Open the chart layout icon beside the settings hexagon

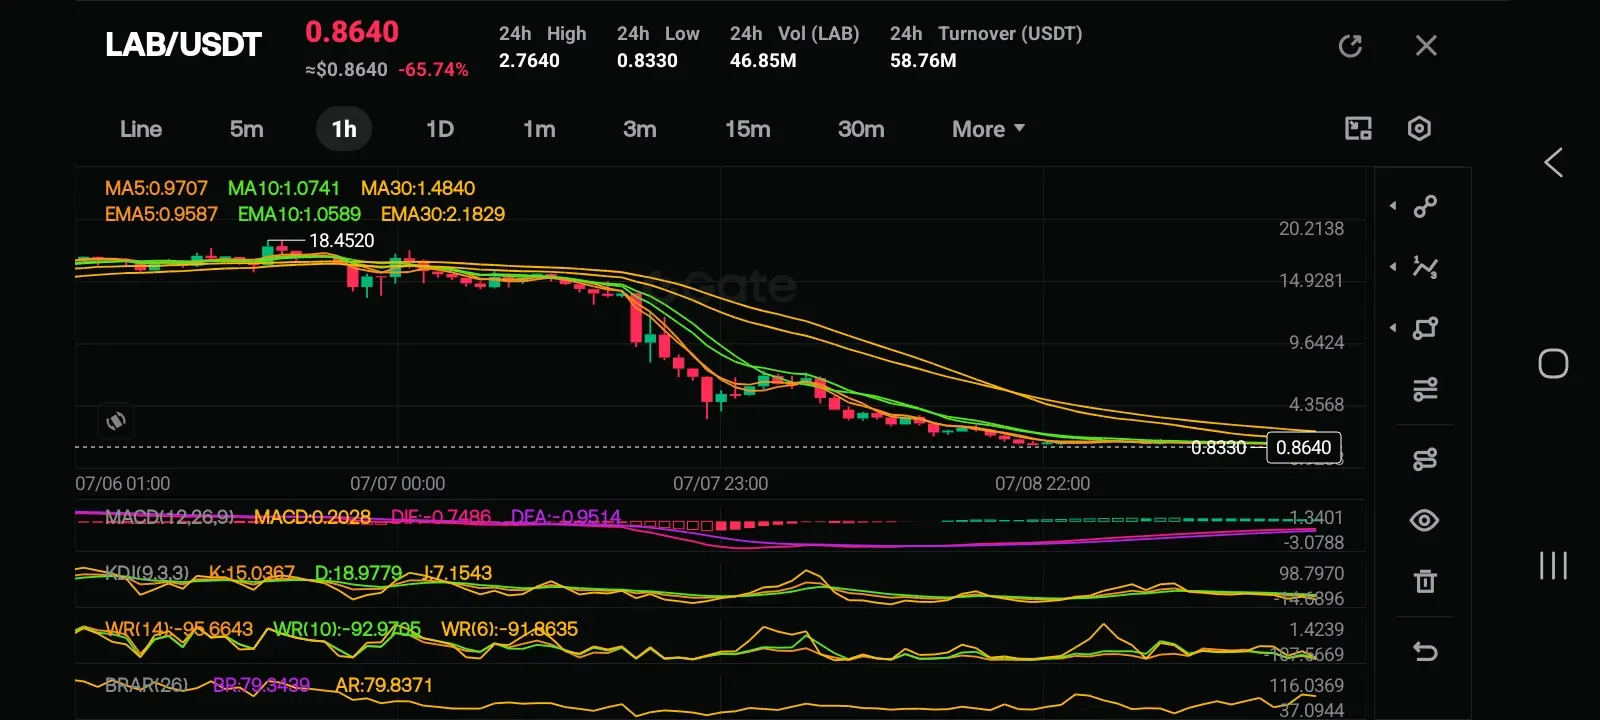(1358, 128)
